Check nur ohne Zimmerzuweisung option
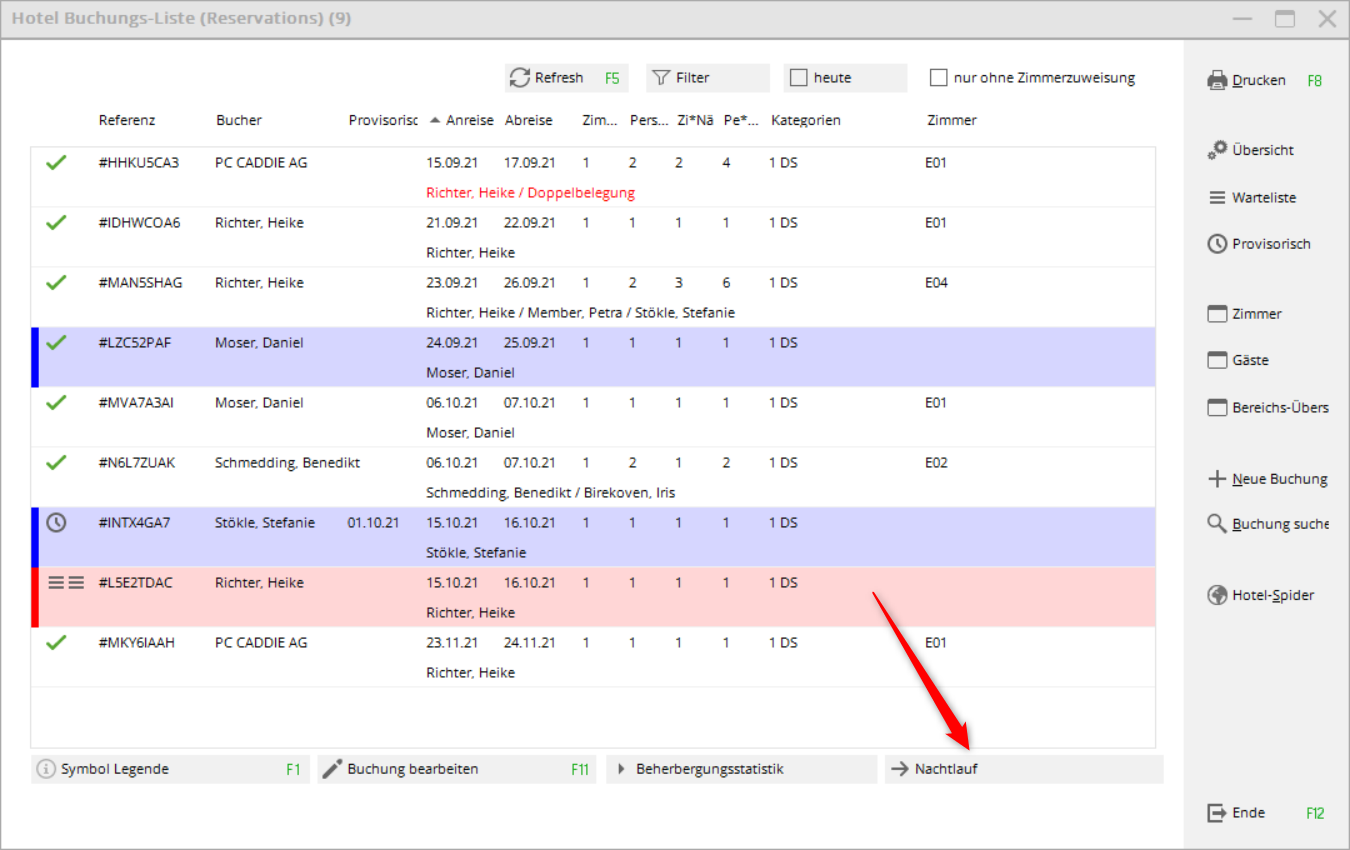The width and height of the screenshot is (1350, 850). pos(938,78)
